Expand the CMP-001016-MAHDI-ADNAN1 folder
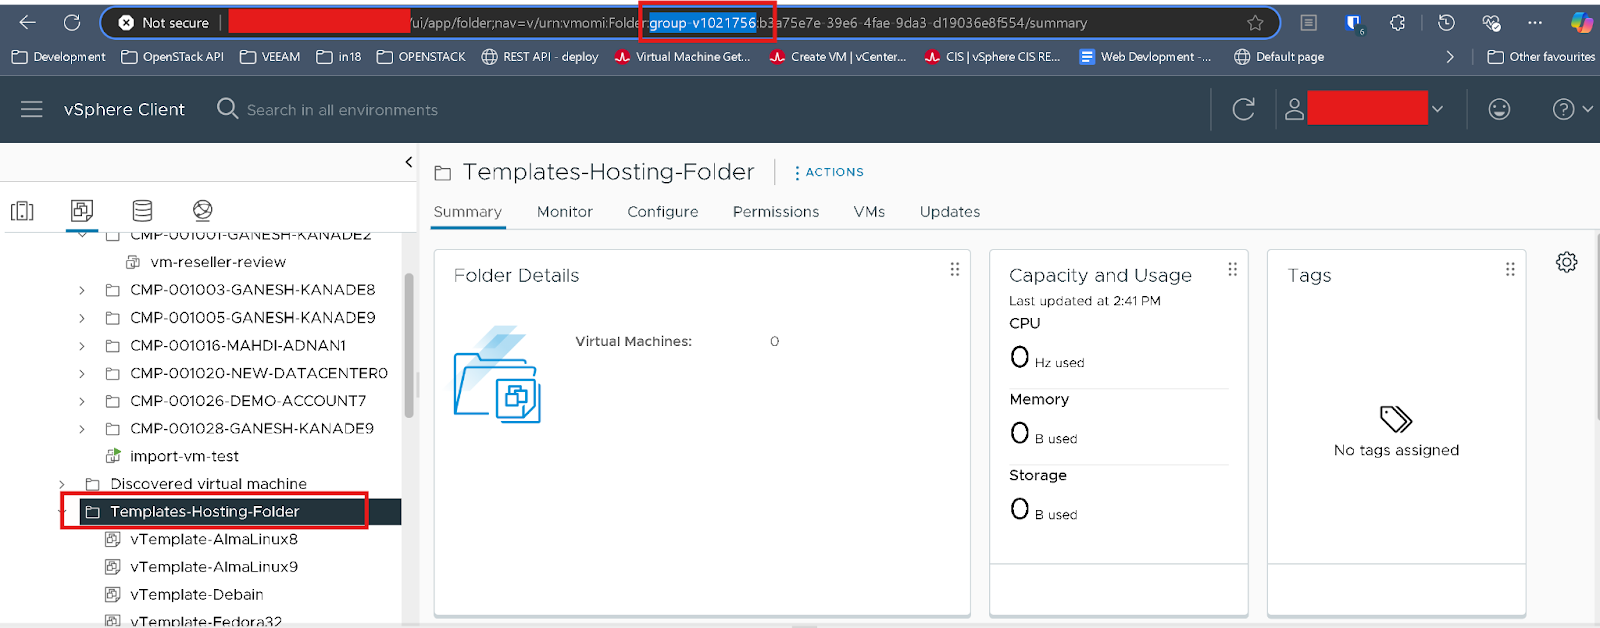Viewport: 1600px width, 628px height. (x=82, y=346)
